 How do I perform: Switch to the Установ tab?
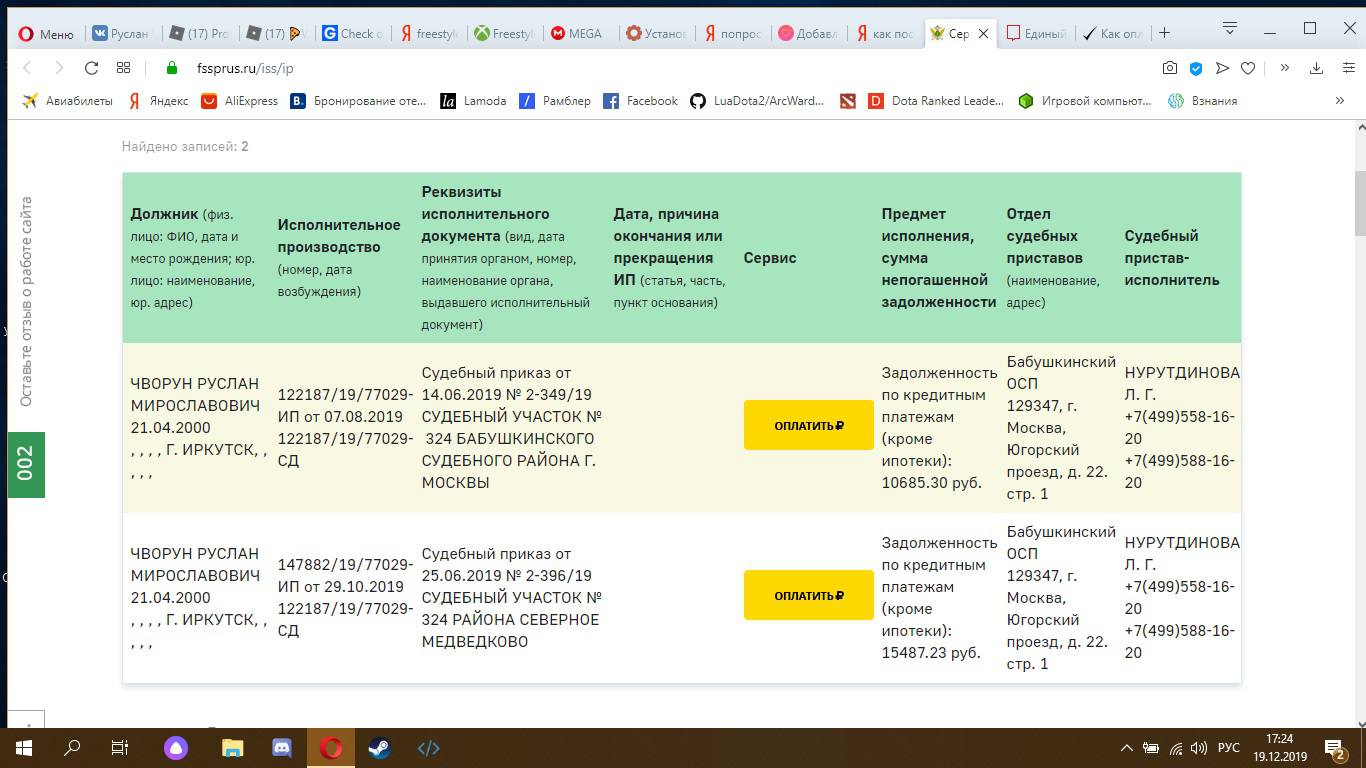pyautogui.click(x=656, y=33)
